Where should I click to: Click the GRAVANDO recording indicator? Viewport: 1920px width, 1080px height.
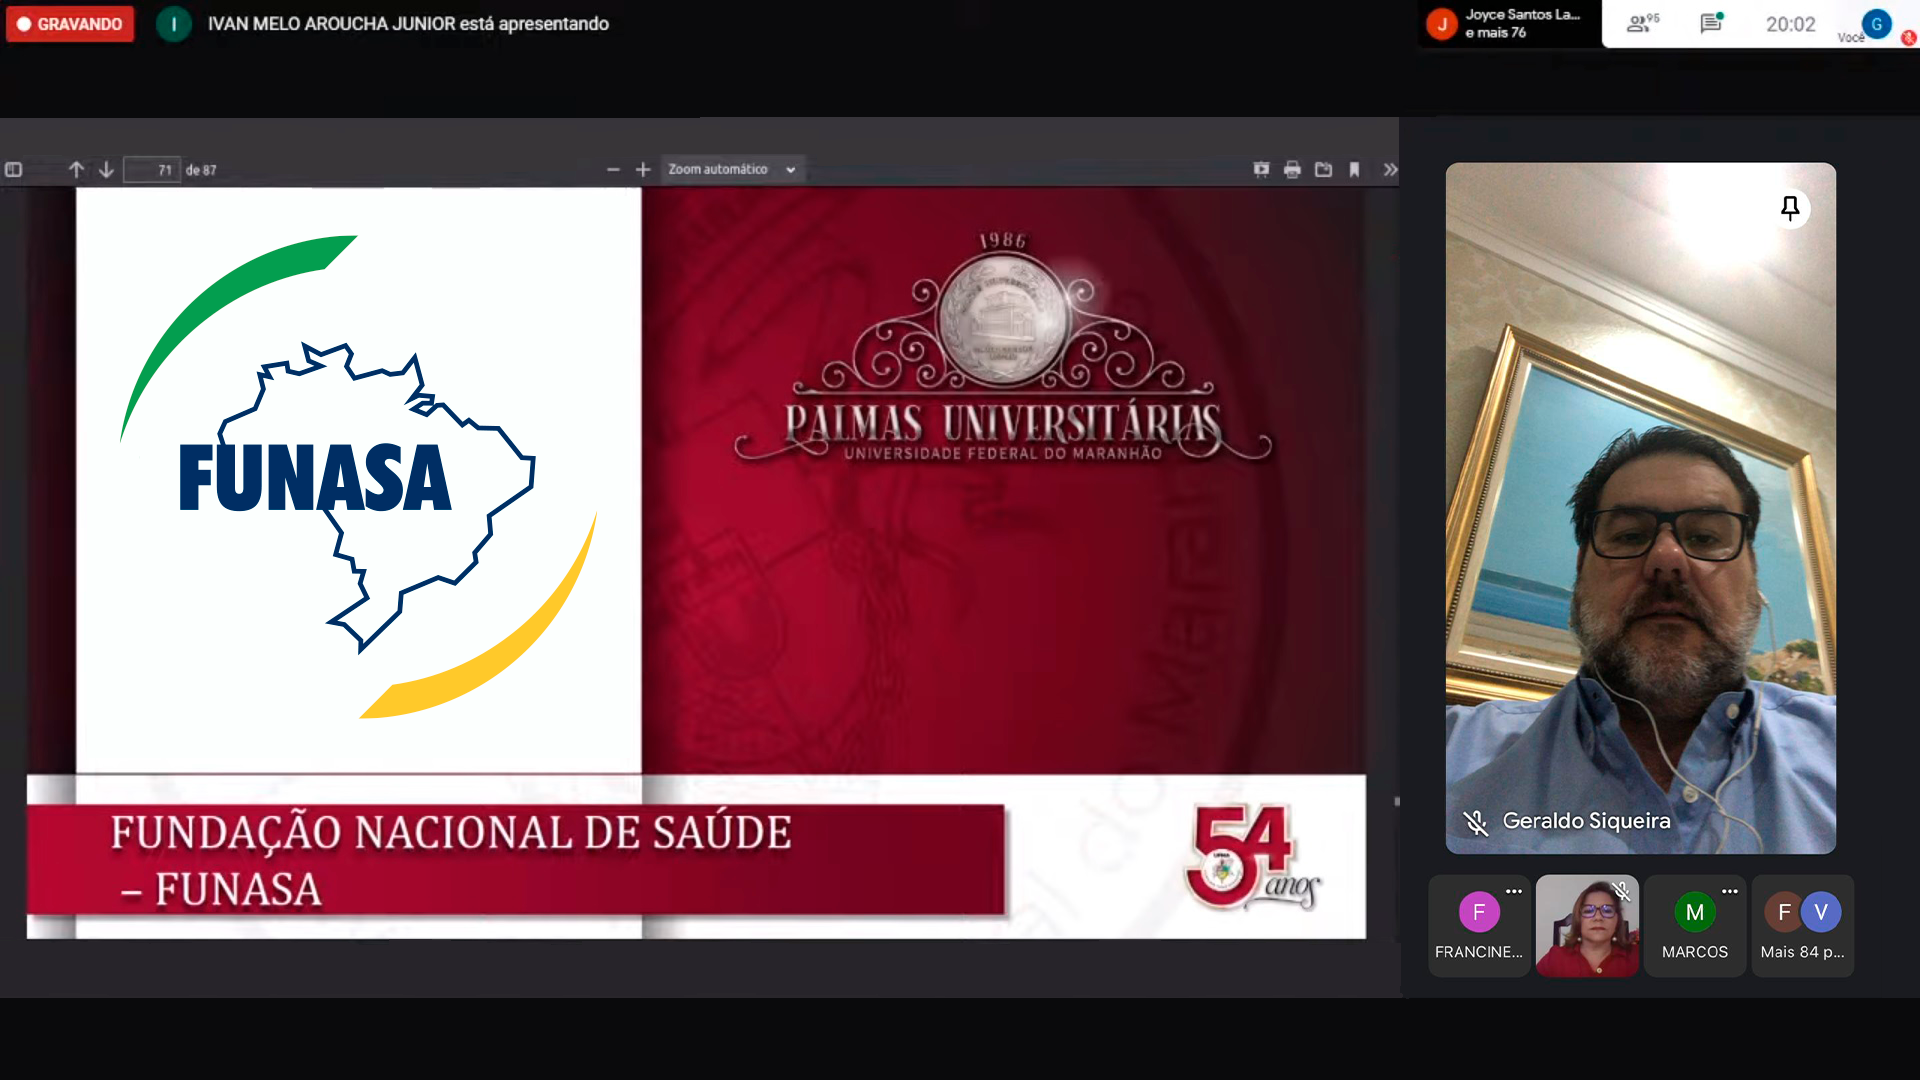point(70,24)
